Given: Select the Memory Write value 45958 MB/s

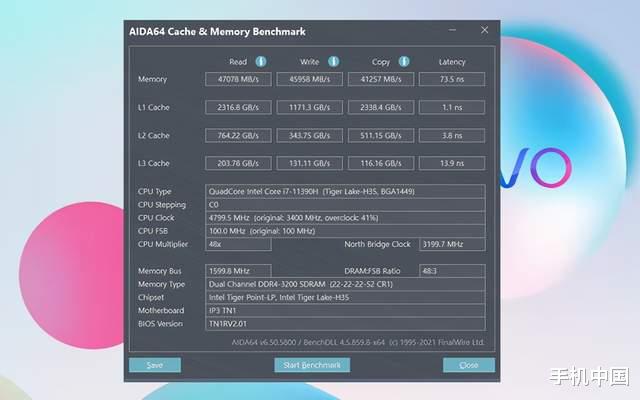Looking at the screenshot, I should click(x=309, y=79).
